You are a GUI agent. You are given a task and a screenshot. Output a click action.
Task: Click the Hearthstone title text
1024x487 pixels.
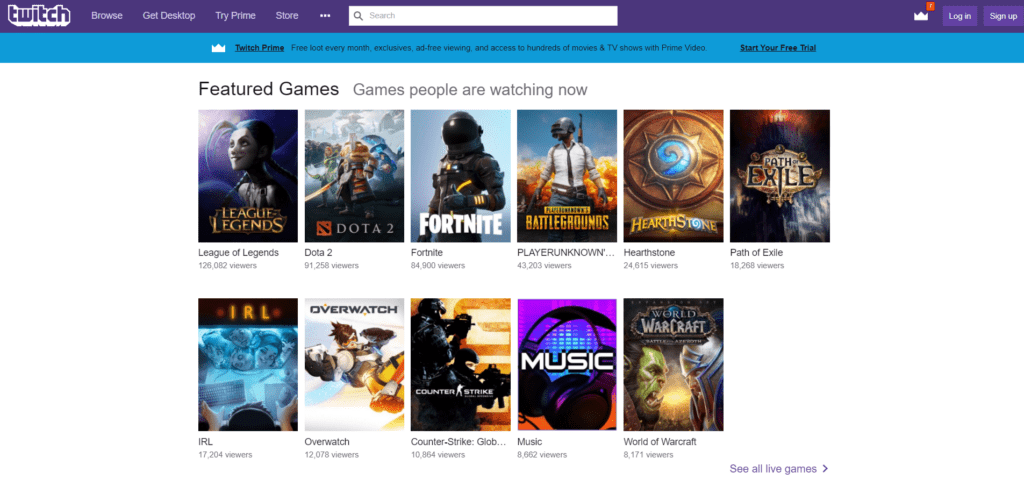click(649, 253)
